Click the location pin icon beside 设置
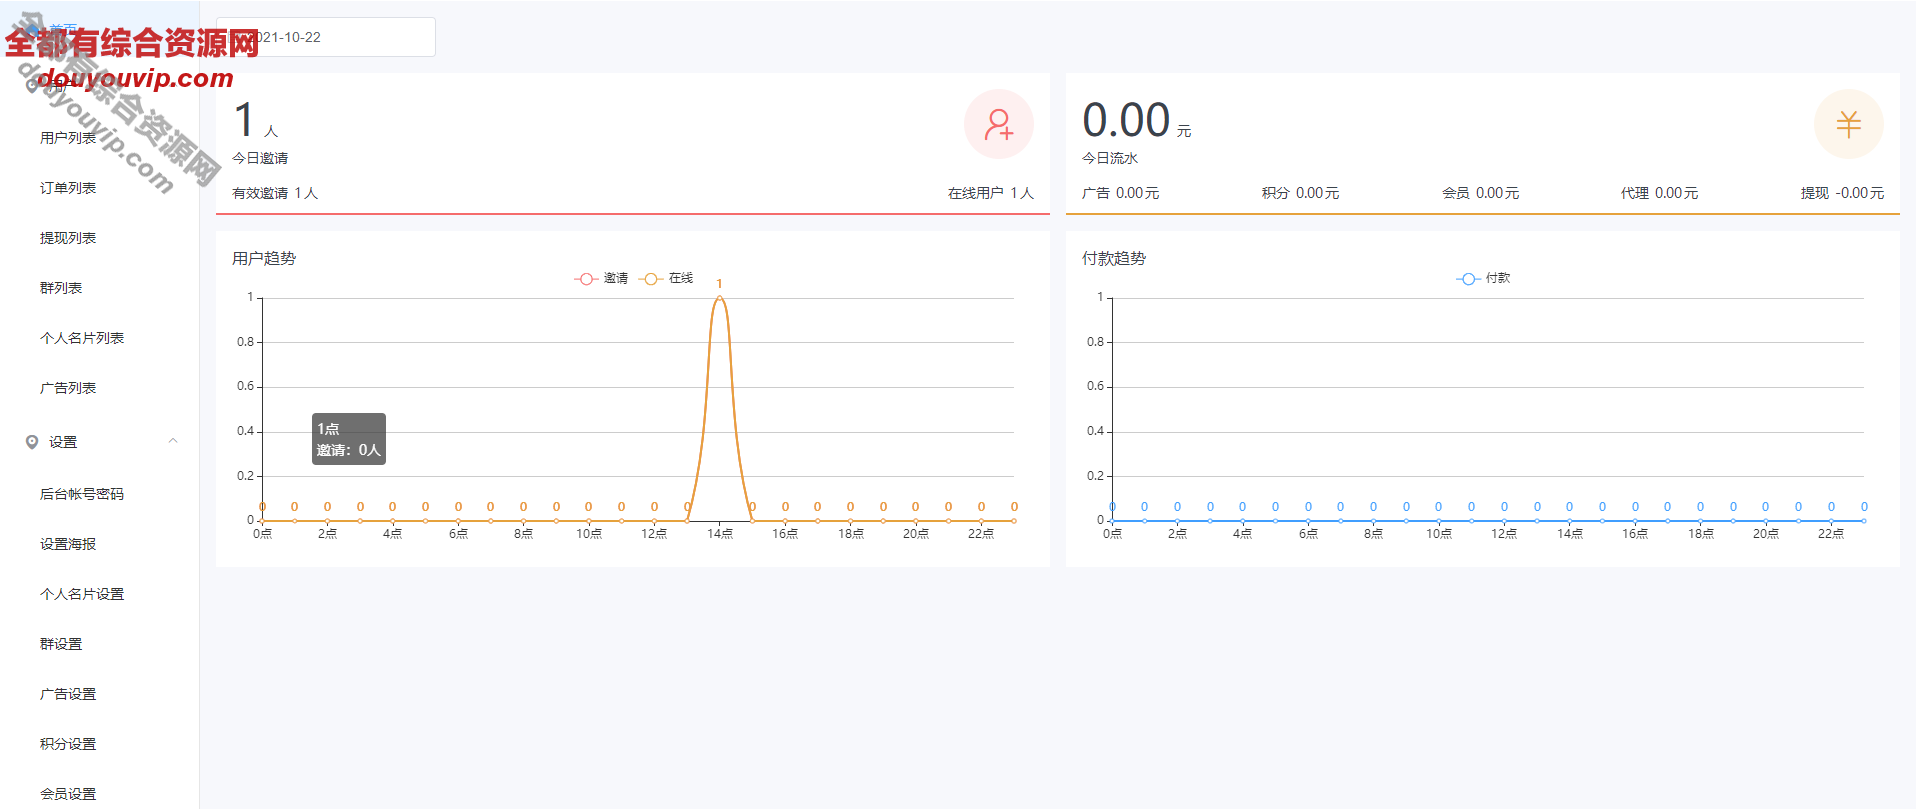Screen dimensions: 1916x809 (x=32, y=442)
